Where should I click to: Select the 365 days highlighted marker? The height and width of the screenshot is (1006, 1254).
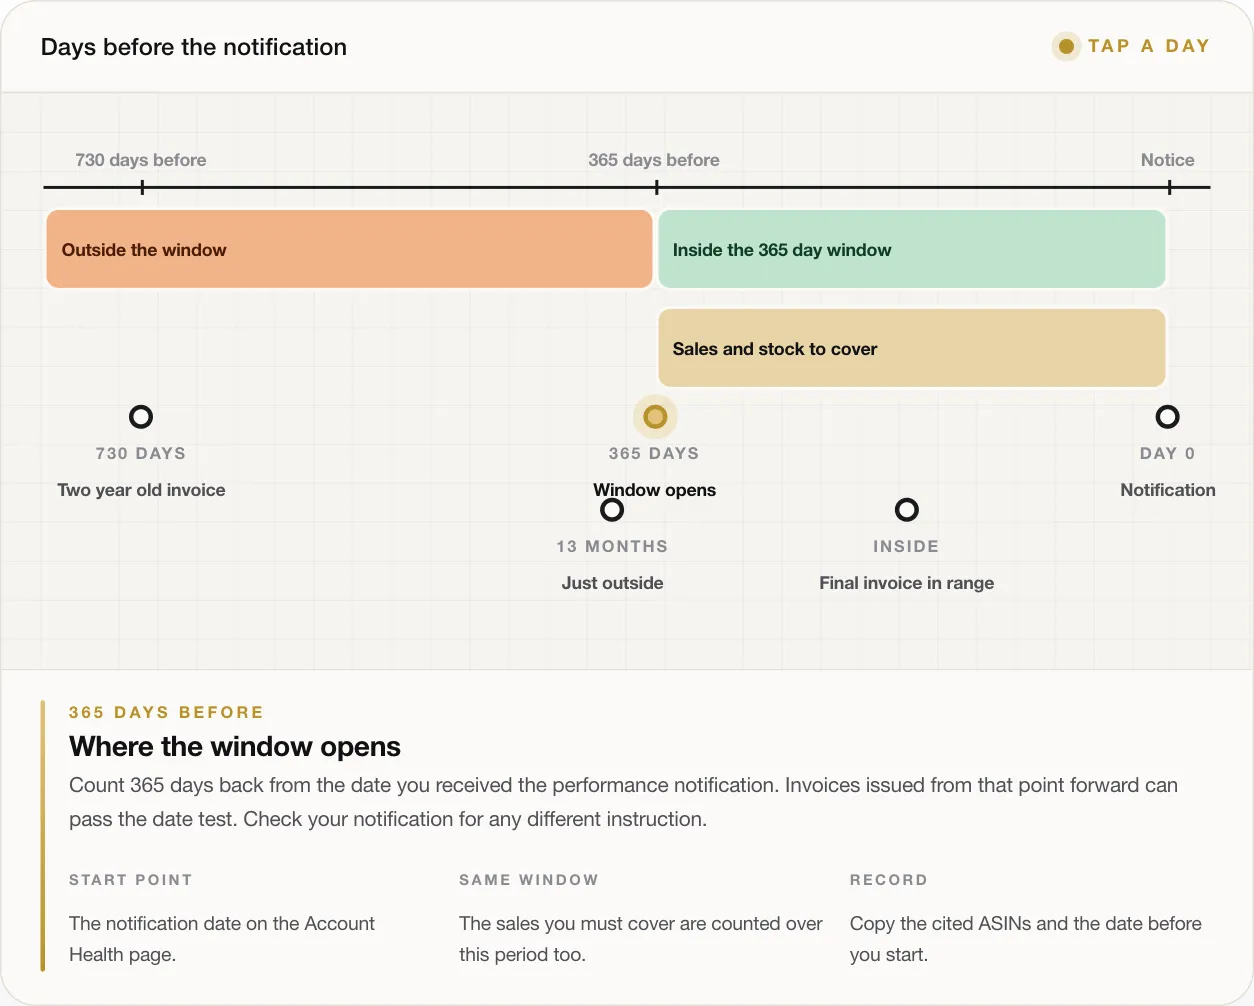point(655,417)
